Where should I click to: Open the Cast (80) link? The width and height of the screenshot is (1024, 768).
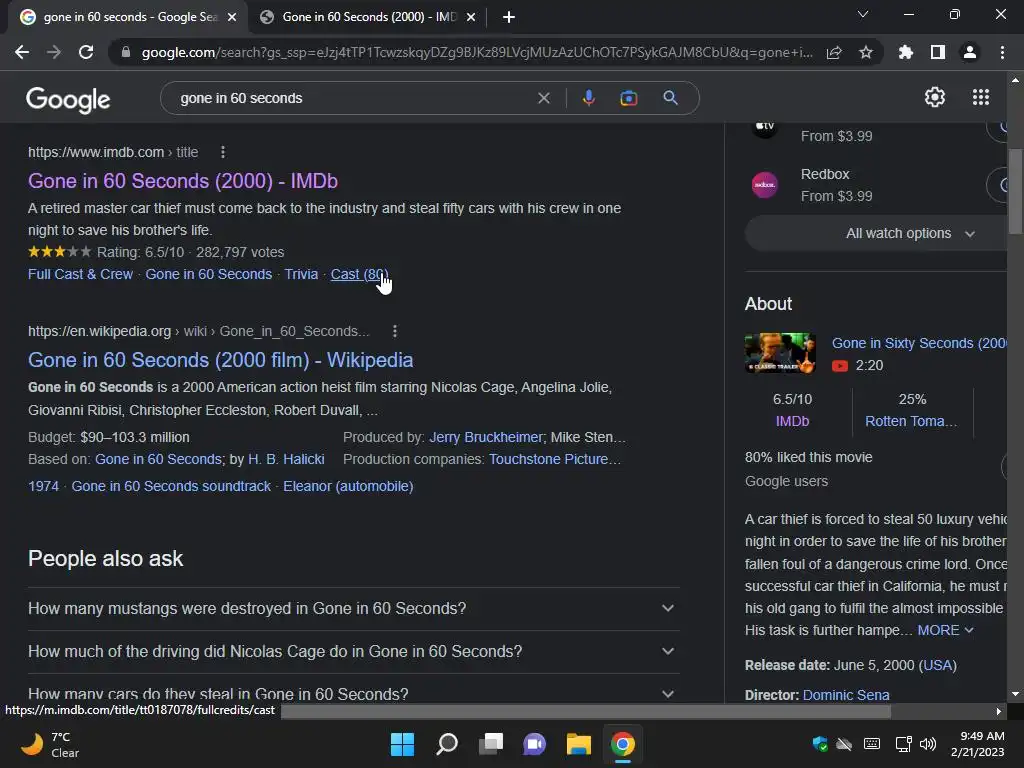point(359,274)
